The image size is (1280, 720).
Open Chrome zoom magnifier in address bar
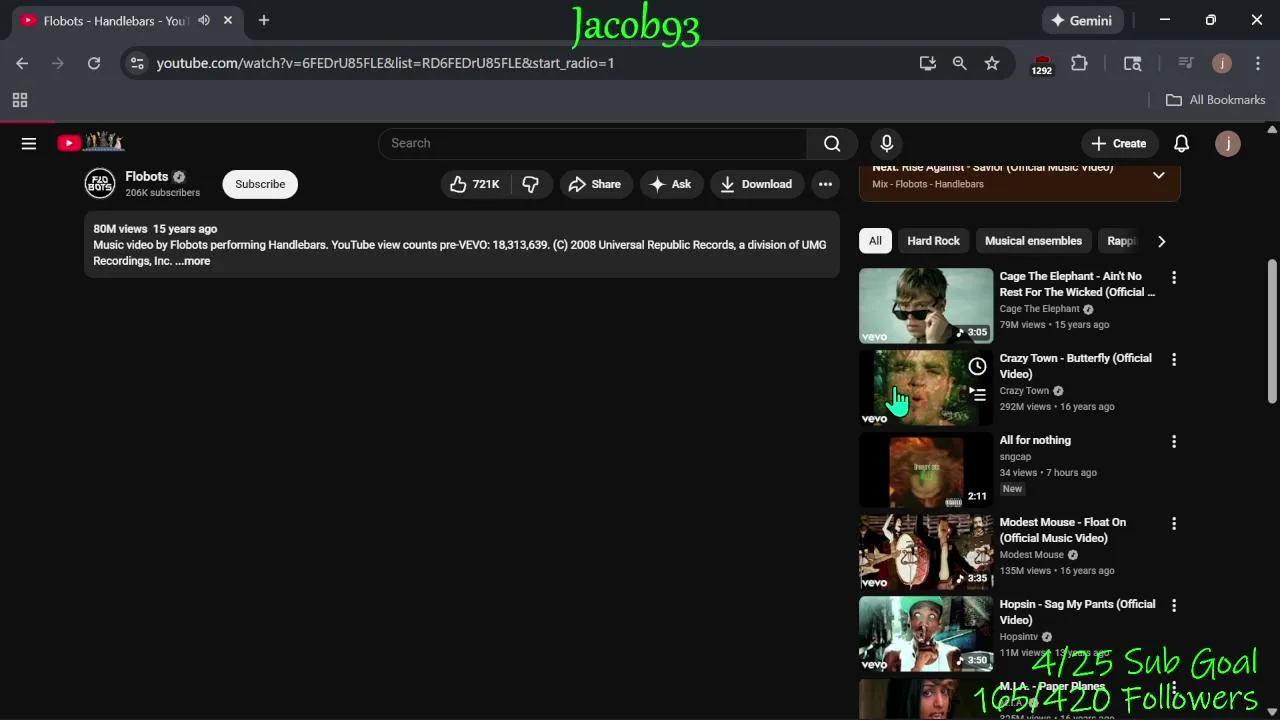click(x=960, y=63)
